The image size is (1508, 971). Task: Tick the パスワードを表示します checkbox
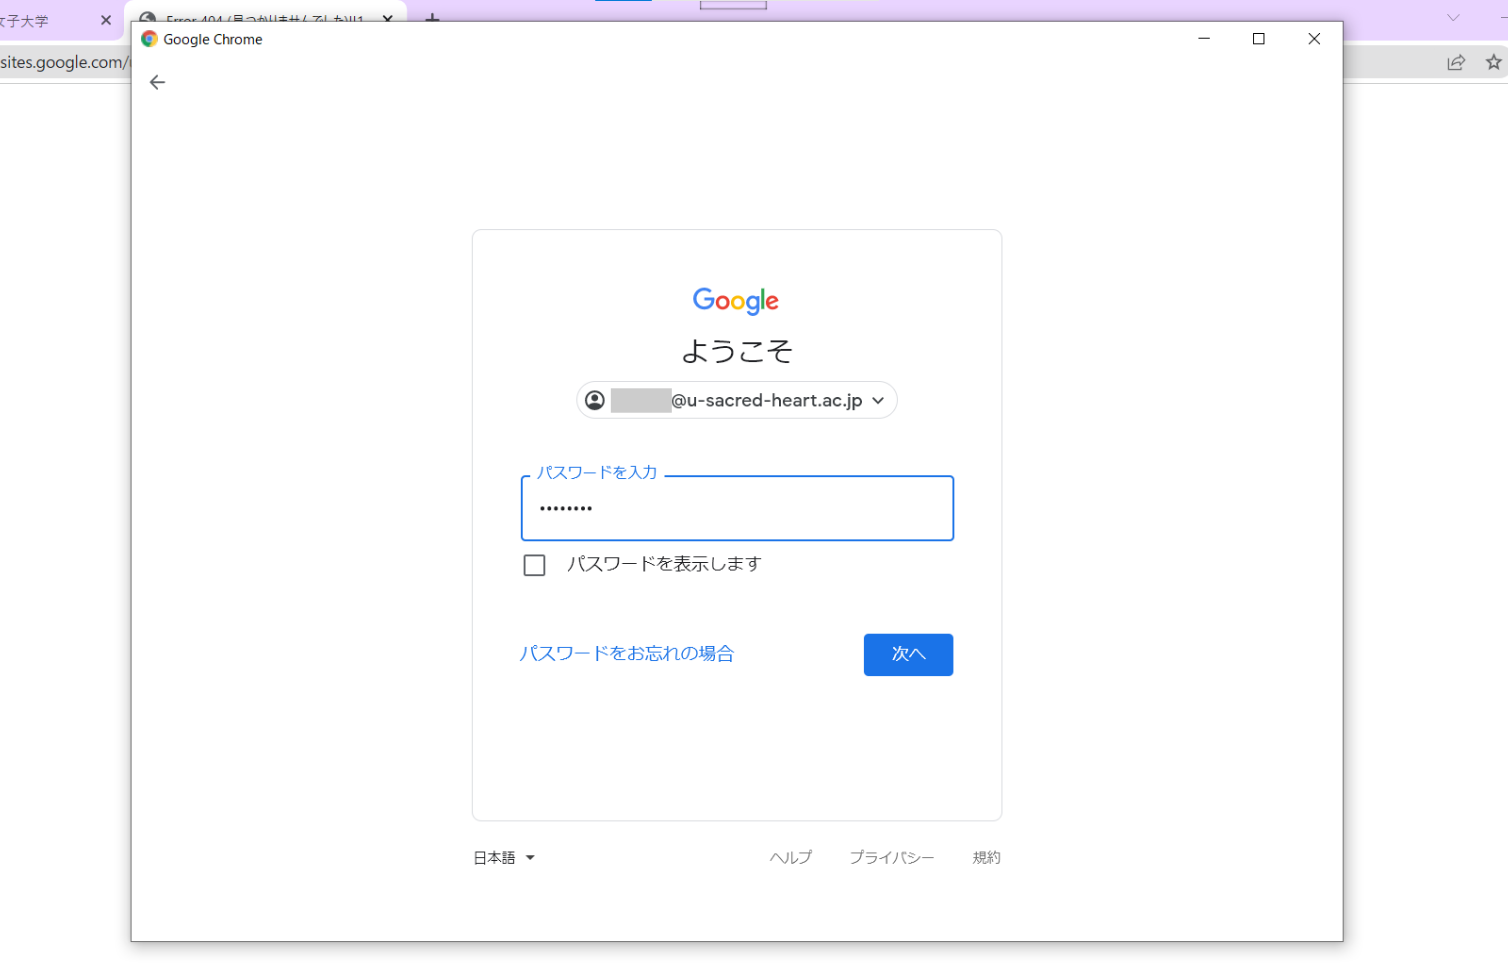[x=534, y=565]
